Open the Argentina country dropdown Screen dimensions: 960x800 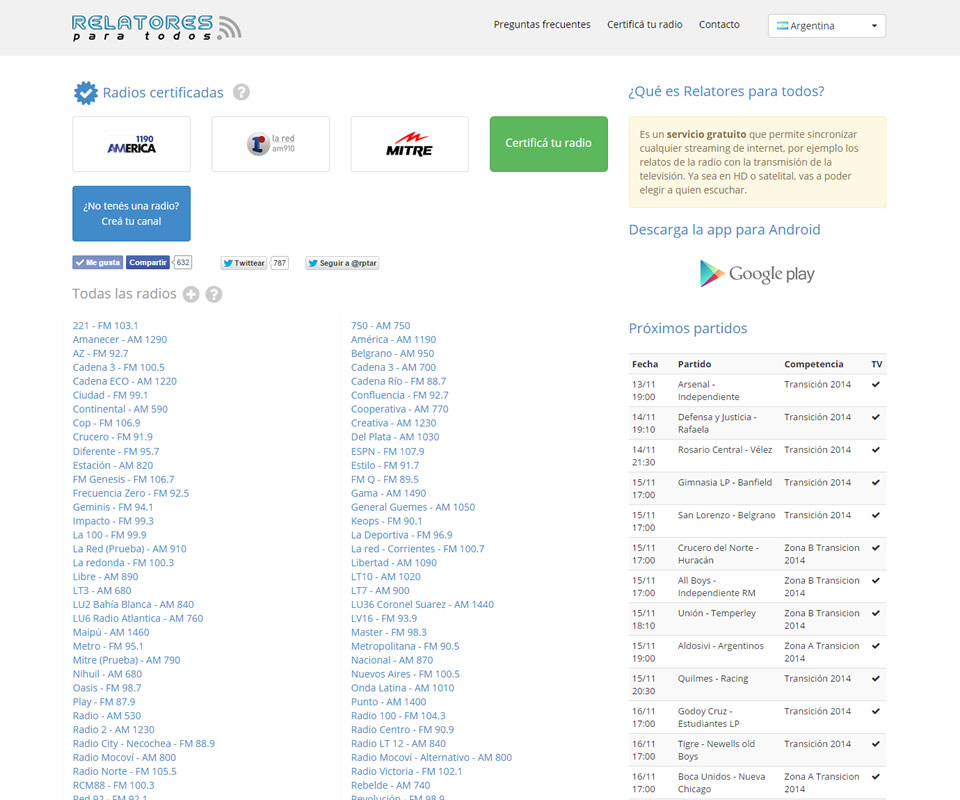pyautogui.click(x=827, y=26)
